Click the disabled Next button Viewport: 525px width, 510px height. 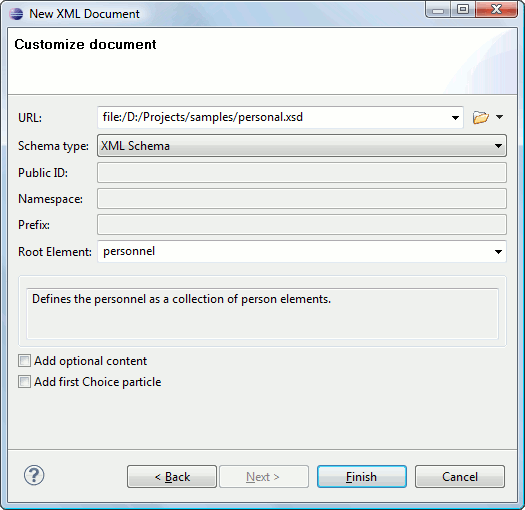[264, 477]
